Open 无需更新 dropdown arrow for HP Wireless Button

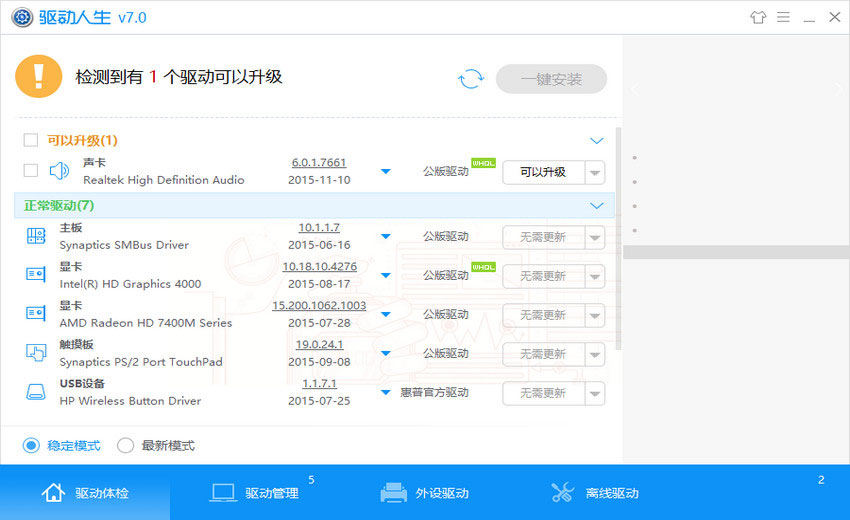click(x=595, y=394)
